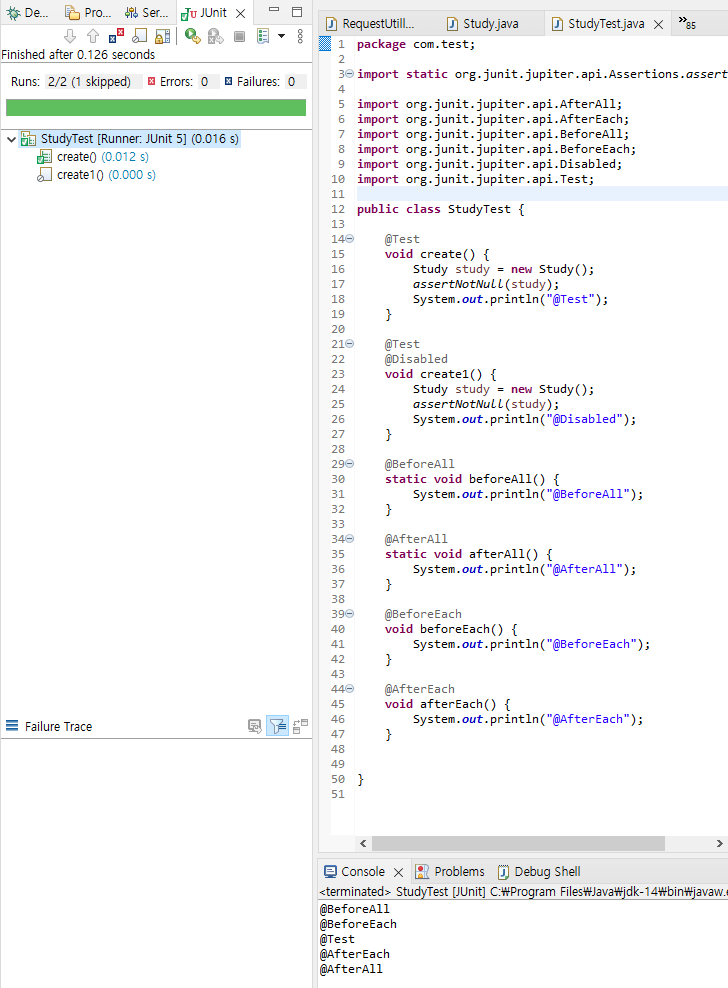The height and width of the screenshot is (988, 728).
Task: Click @AfterAll output line in console
Action: click(351, 969)
